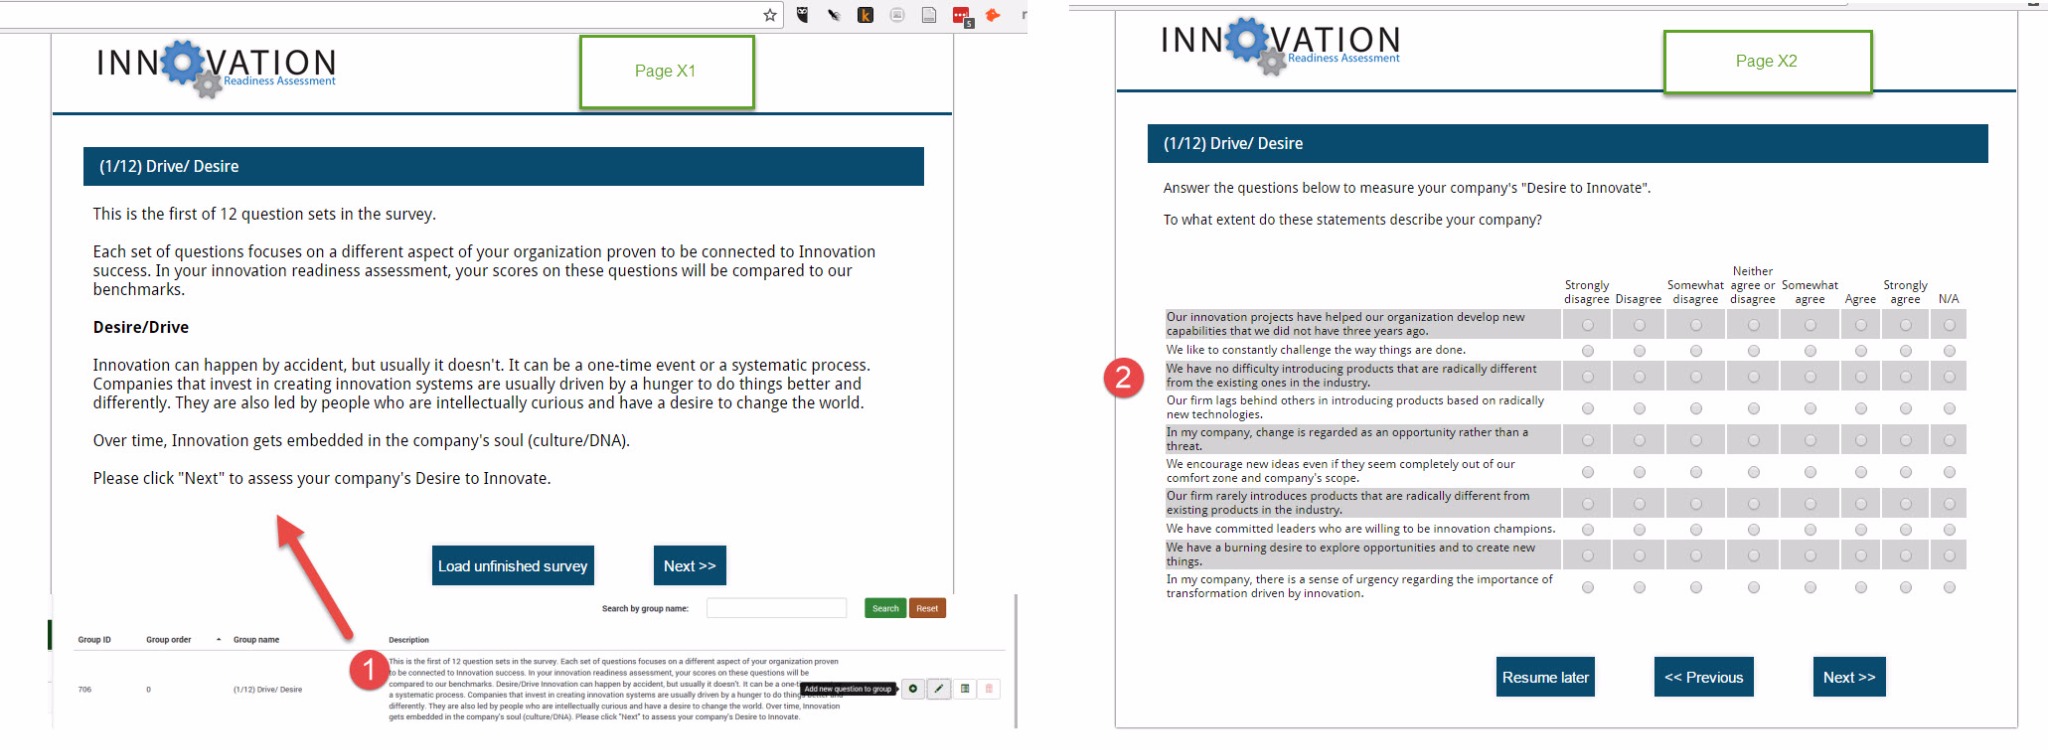Click the orange fox extension icon
Screen dimensions: 2048x750
[x=993, y=15]
